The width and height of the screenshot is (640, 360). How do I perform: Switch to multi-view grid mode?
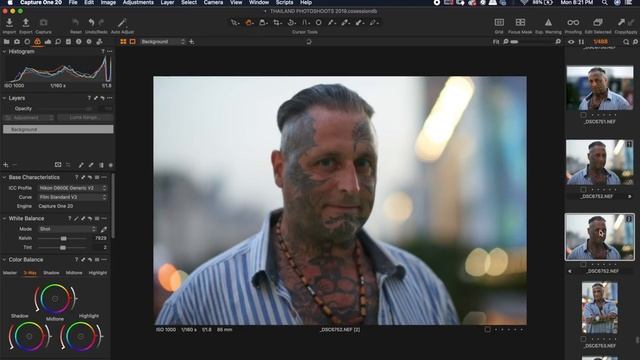pos(123,42)
